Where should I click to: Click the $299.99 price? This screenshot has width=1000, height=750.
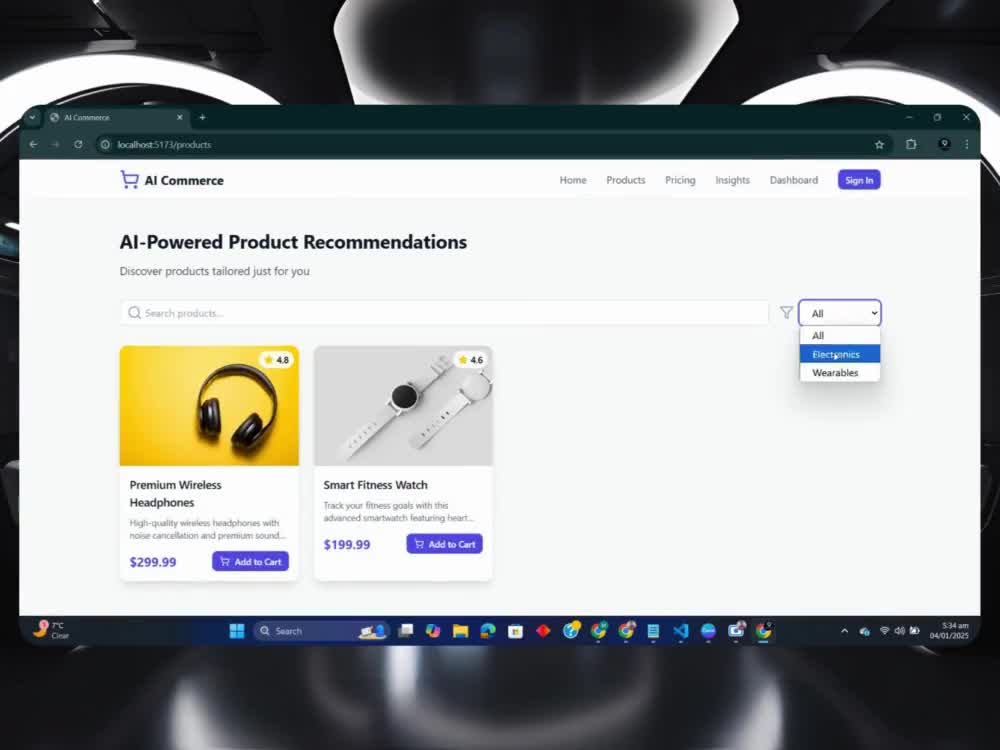point(153,562)
